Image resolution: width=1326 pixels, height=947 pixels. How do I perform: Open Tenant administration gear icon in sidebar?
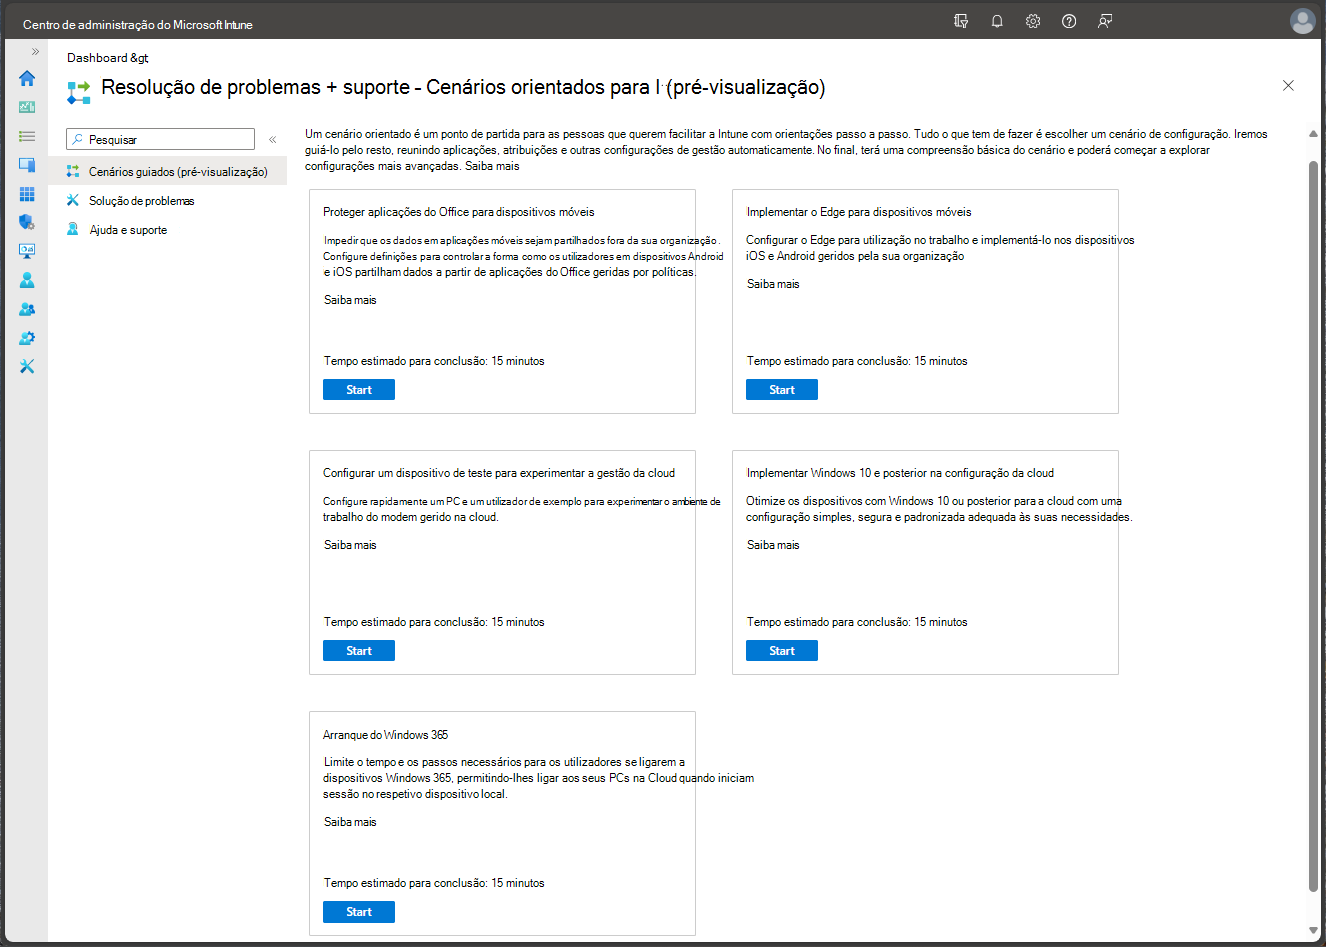27,338
